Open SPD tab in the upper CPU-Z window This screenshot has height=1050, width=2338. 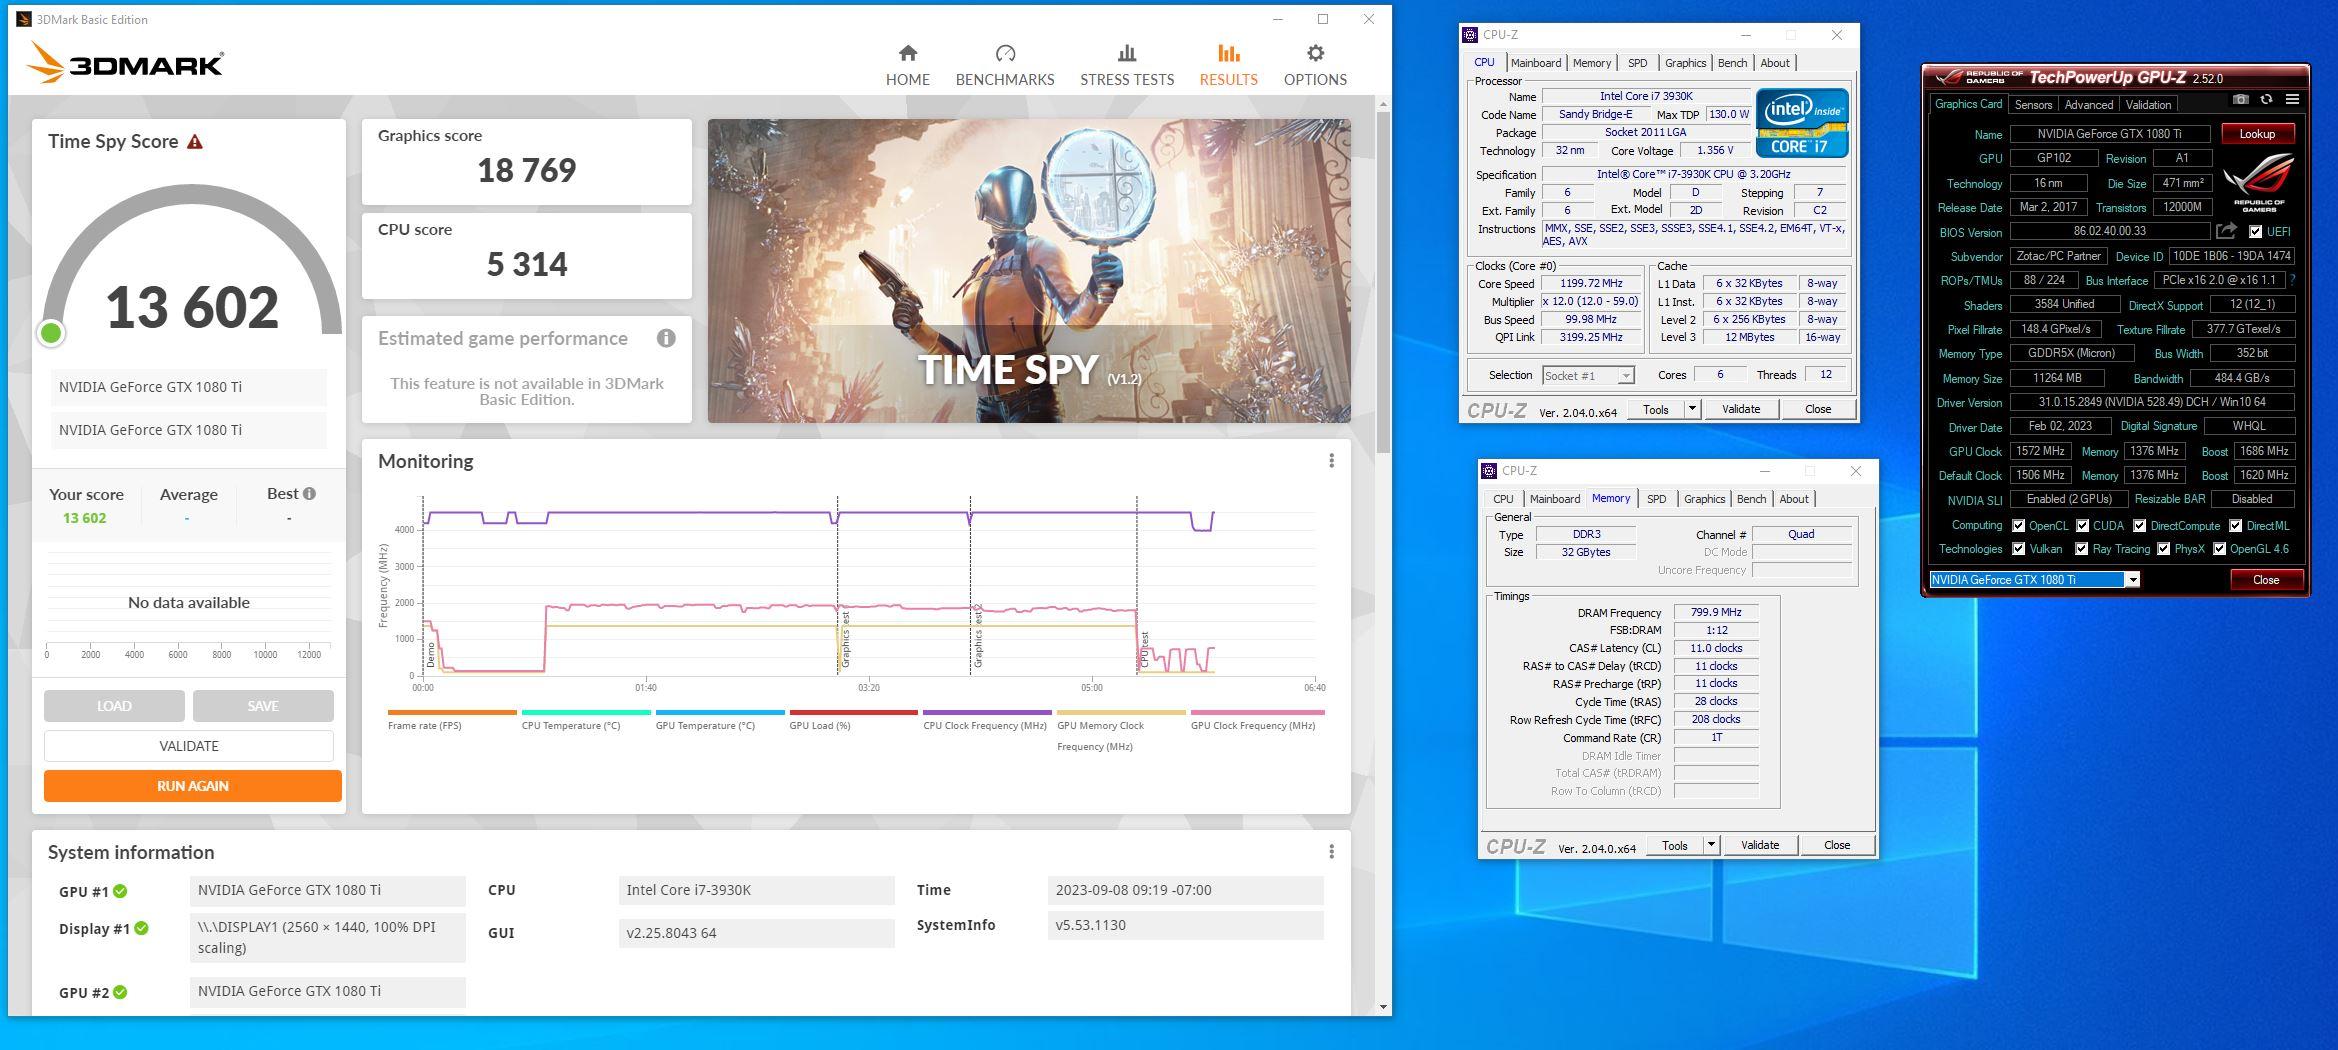[1637, 63]
